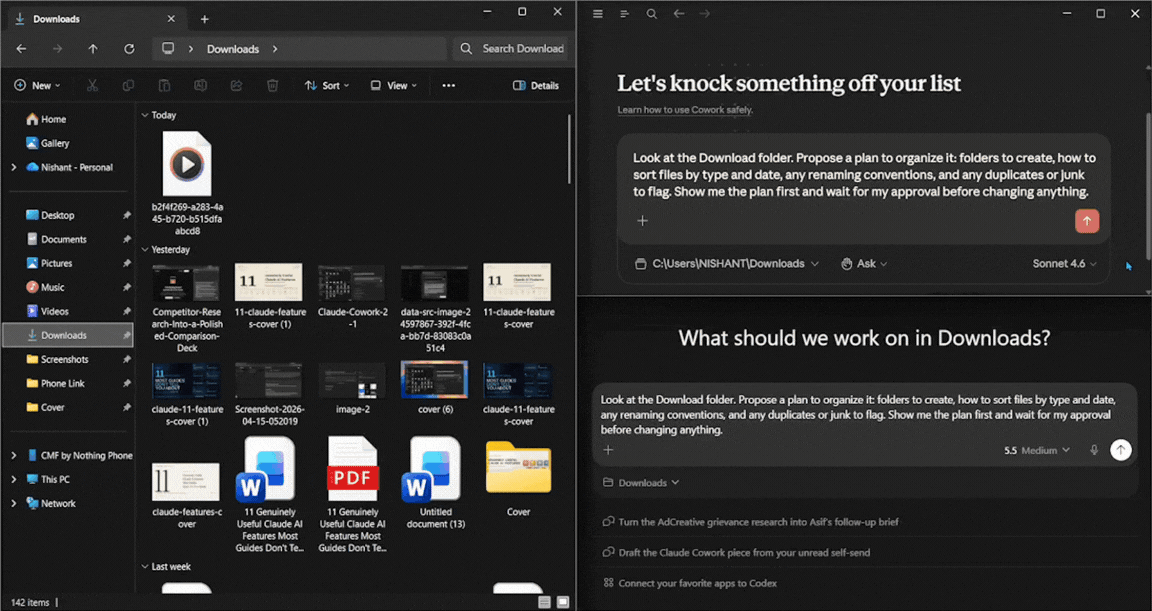Go back in File Explorer

pos(21,48)
